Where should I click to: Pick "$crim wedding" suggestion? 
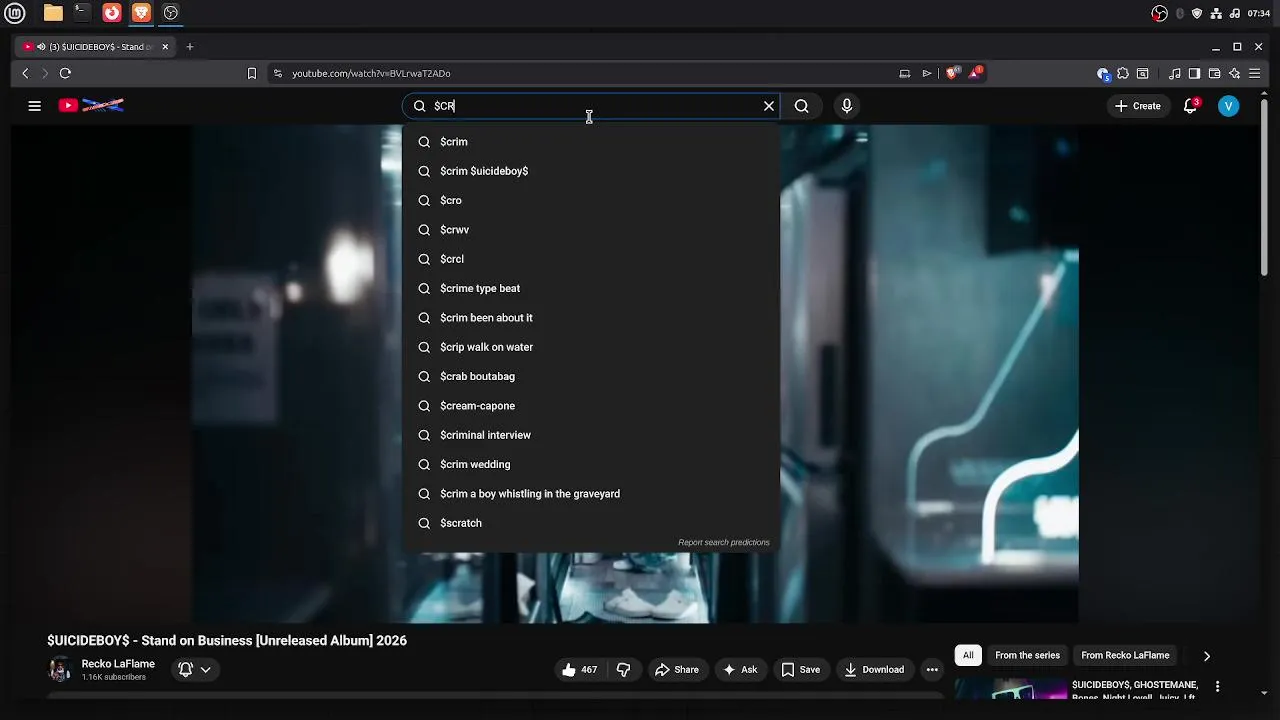pos(590,464)
